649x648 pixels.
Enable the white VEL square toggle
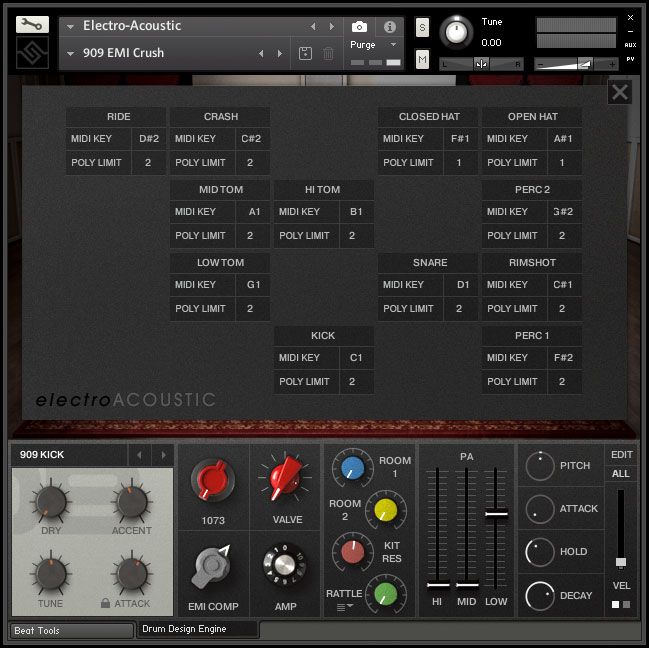tap(615, 605)
